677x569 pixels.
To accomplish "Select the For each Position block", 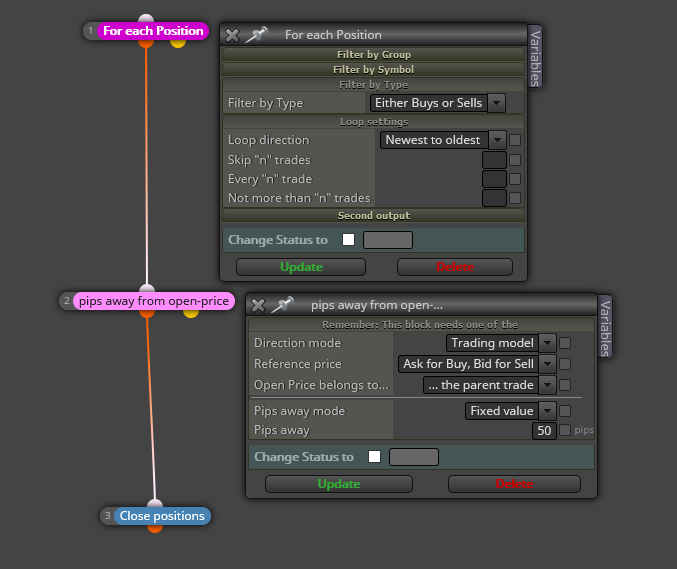I will pos(153,31).
